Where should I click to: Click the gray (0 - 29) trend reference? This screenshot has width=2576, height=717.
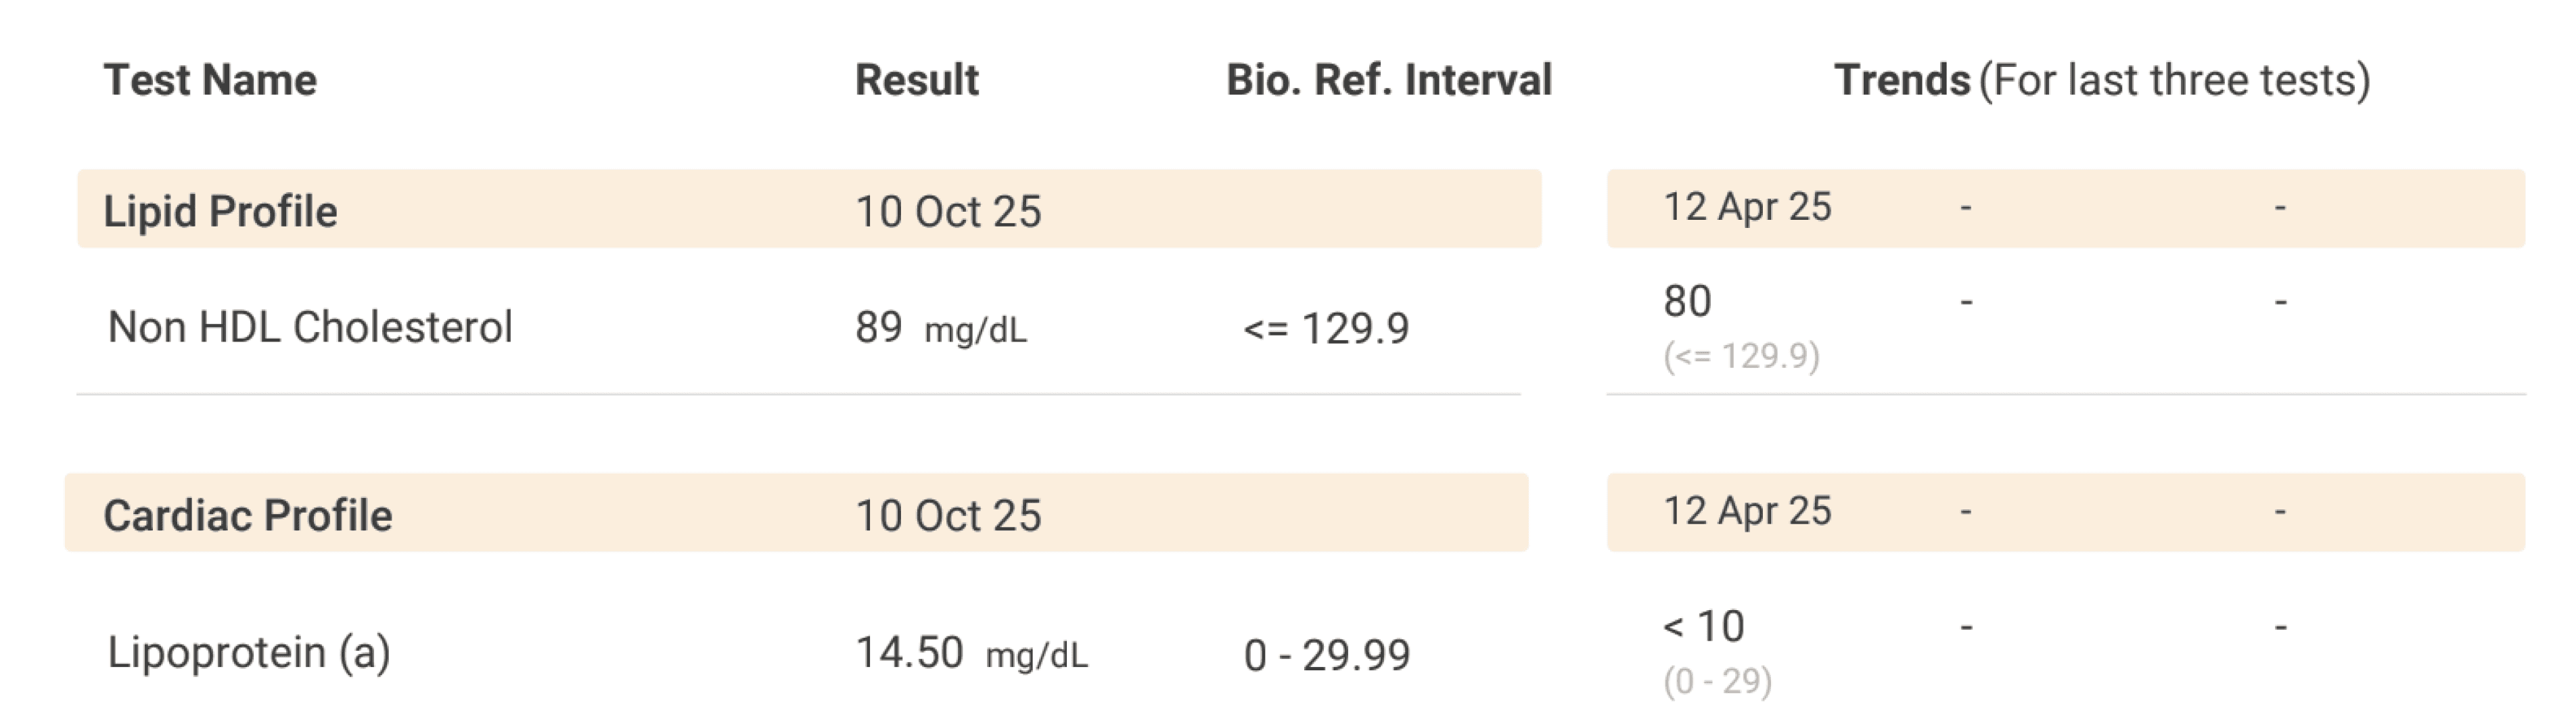point(1717,681)
